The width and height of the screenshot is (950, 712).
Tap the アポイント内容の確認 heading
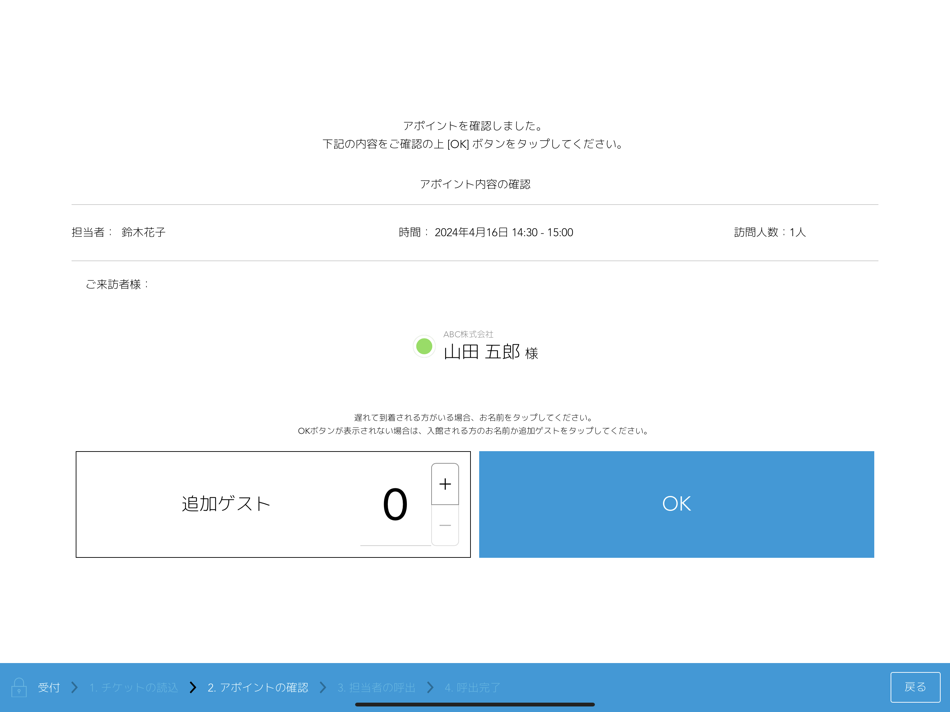click(475, 184)
